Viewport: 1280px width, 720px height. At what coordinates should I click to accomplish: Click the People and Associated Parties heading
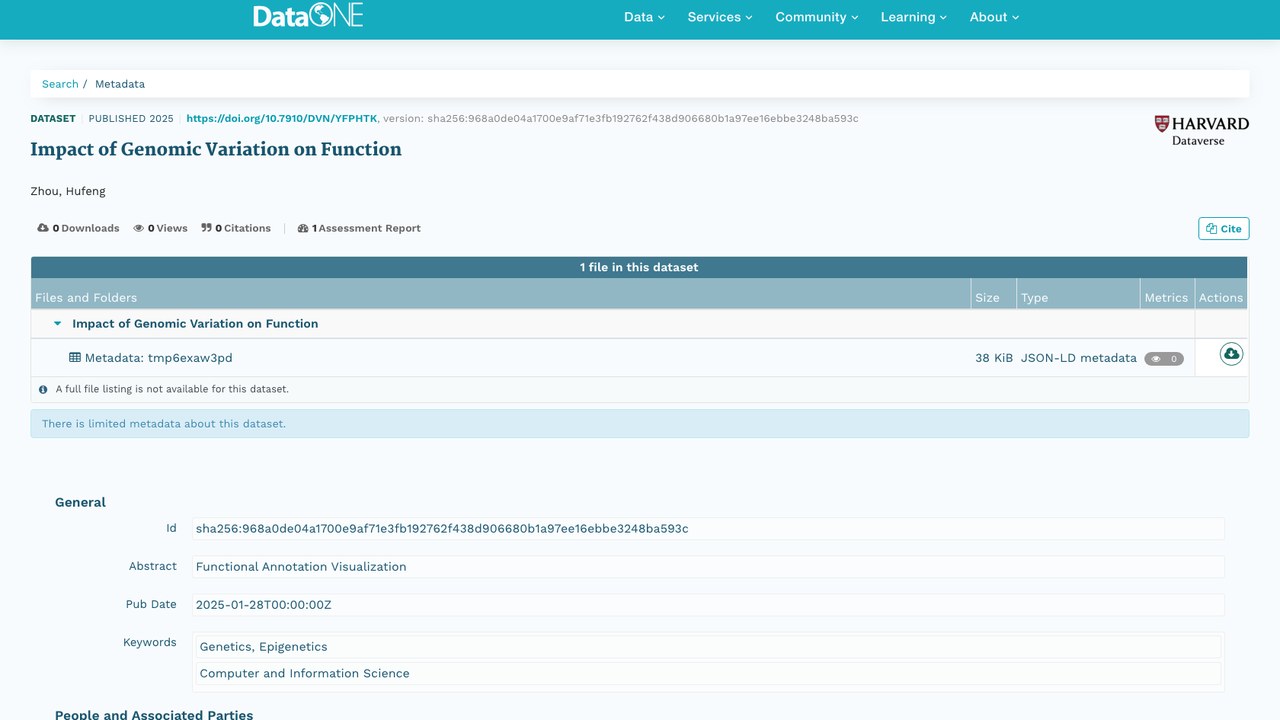tap(154, 714)
